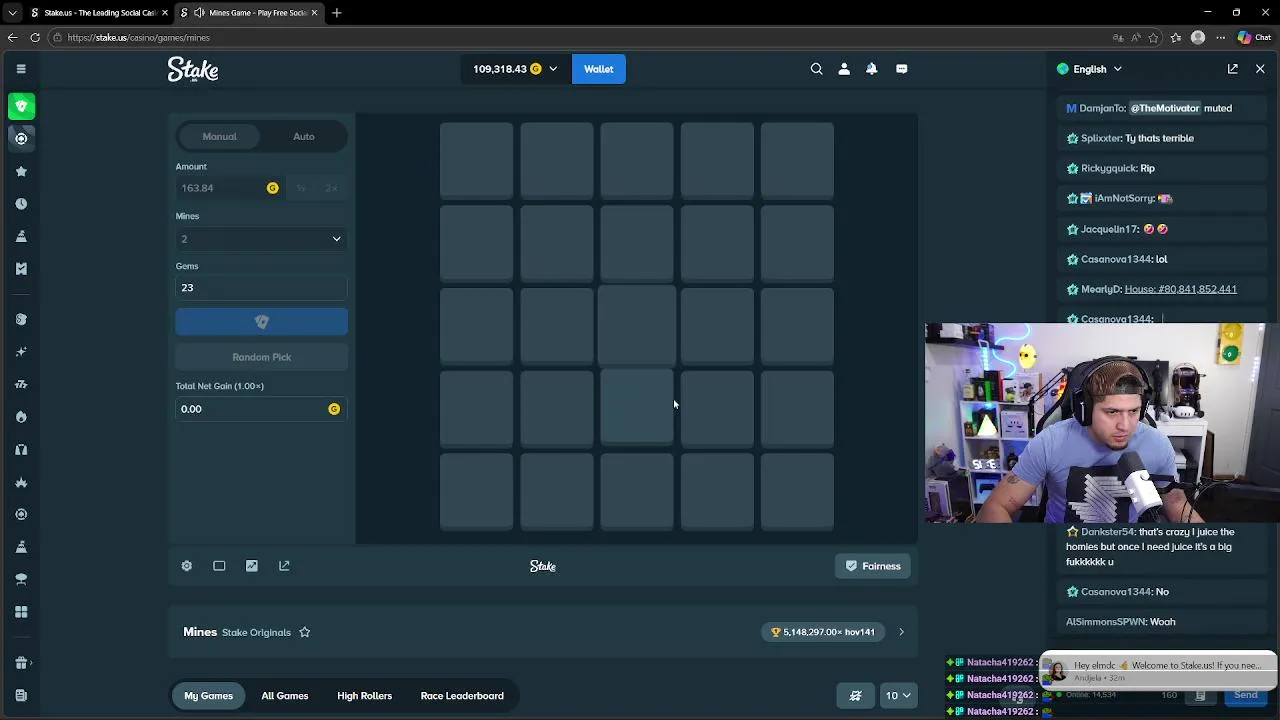Open the Favourites star in sidebar

coord(21,171)
